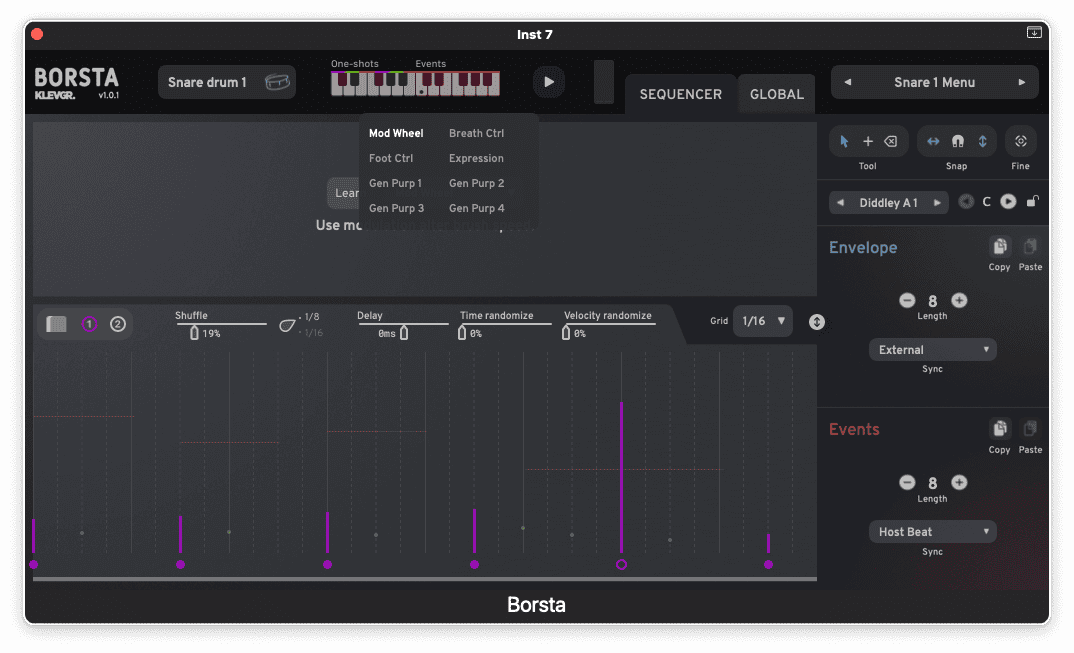
Task: Adjust the Delay slider handle
Action: tap(404, 333)
